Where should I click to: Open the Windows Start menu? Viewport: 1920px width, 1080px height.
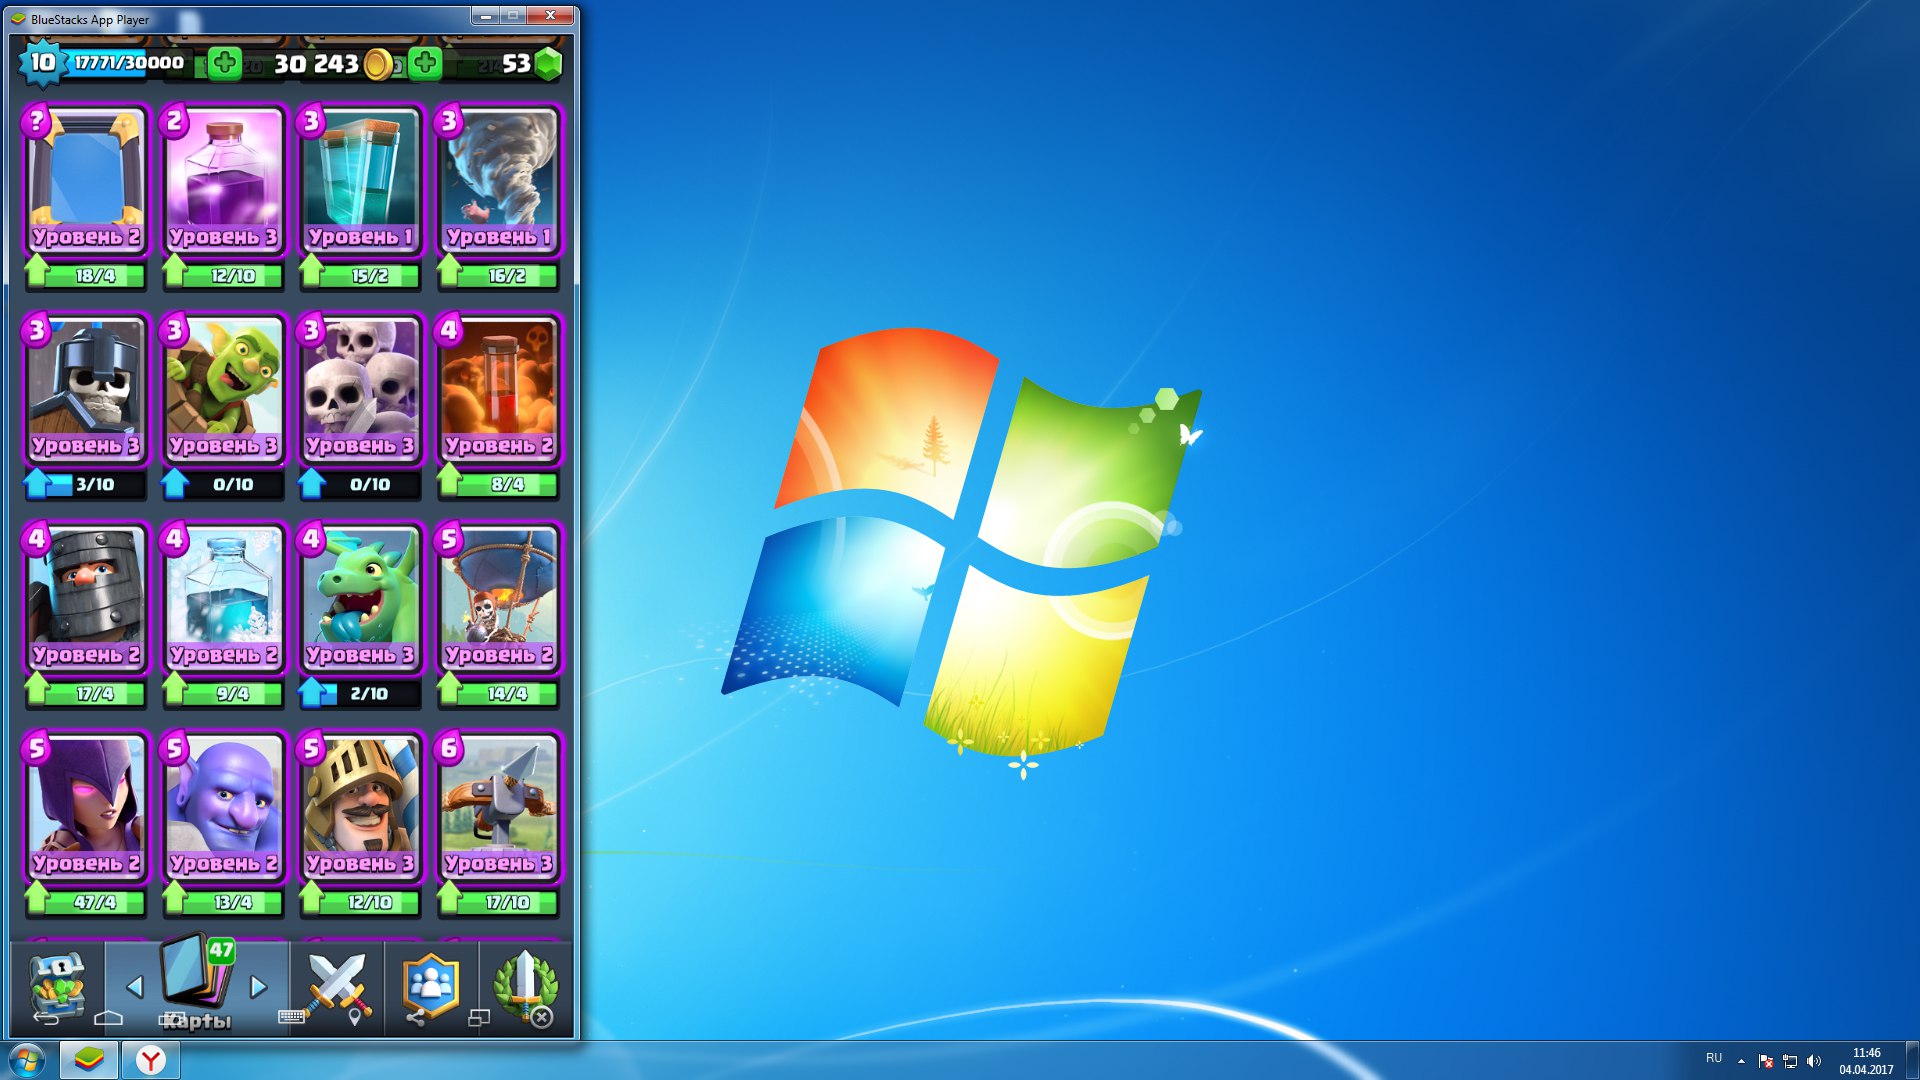coord(27,1060)
